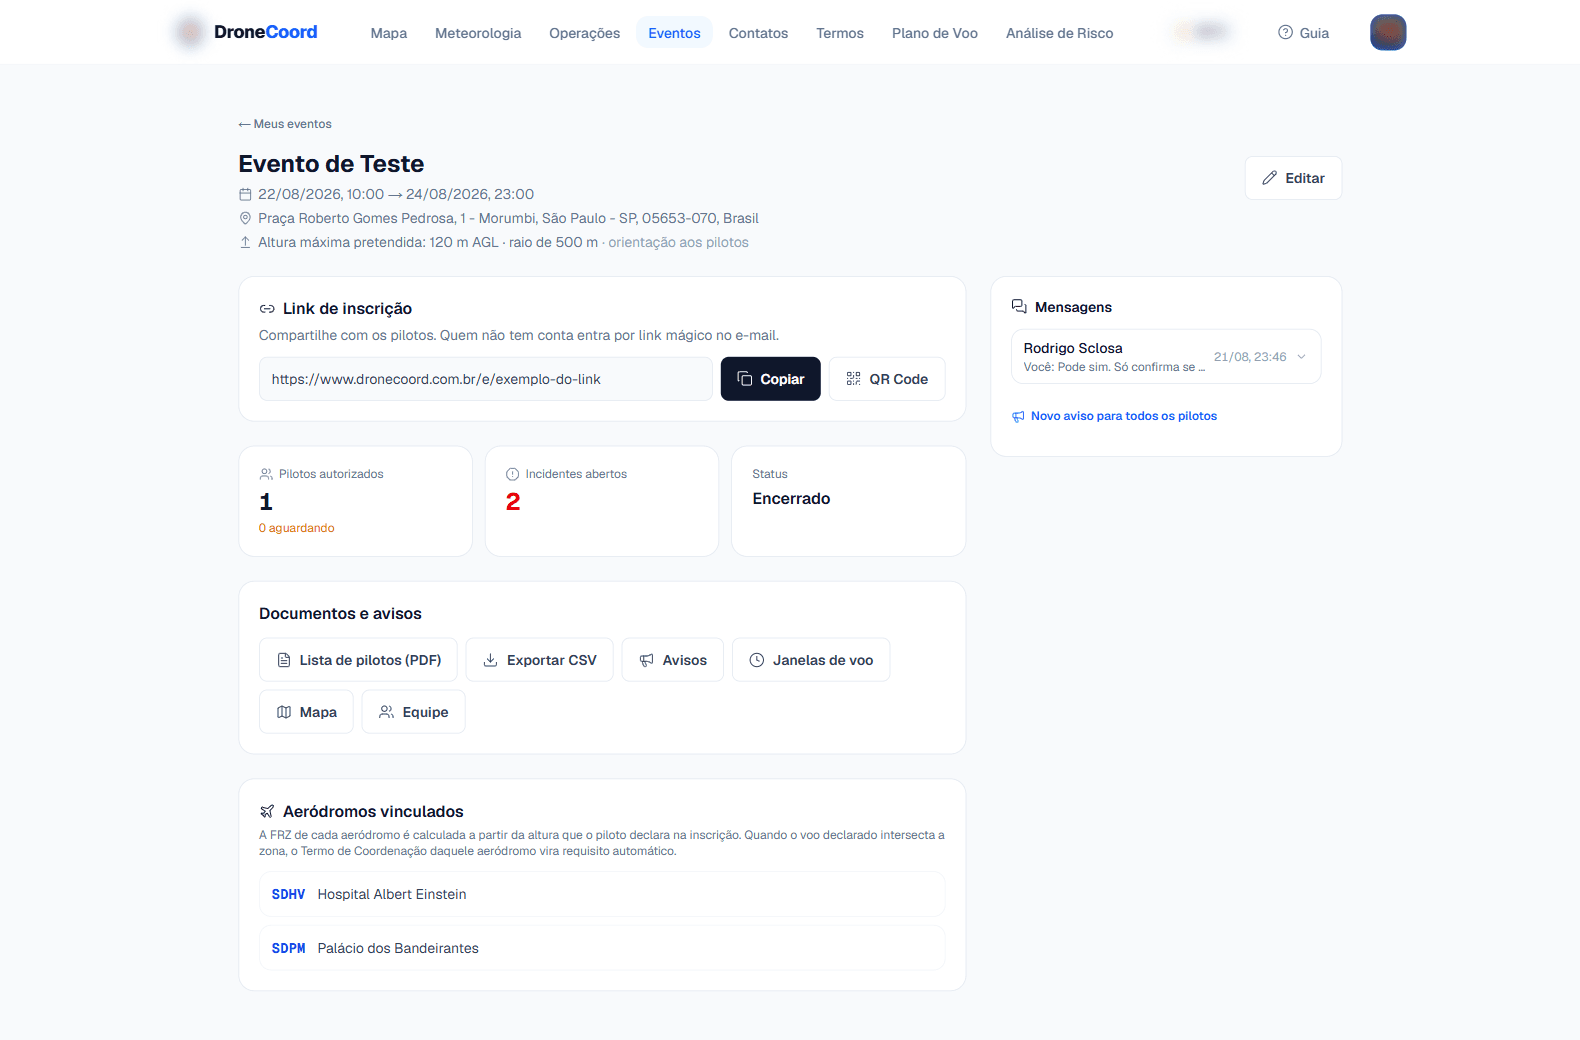Download Lista de pilotos (PDF)
The width and height of the screenshot is (1580, 1040).
coord(358,660)
